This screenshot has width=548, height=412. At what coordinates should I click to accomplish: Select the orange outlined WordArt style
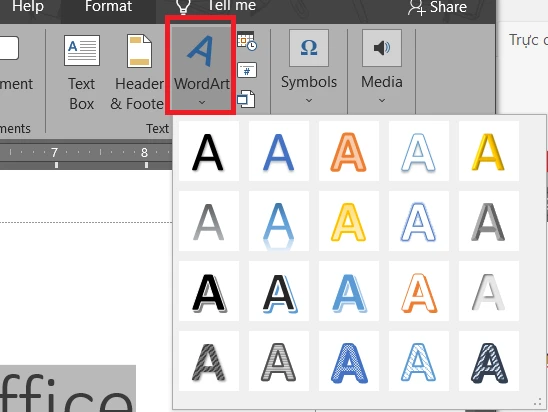pyautogui.click(x=419, y=291)
